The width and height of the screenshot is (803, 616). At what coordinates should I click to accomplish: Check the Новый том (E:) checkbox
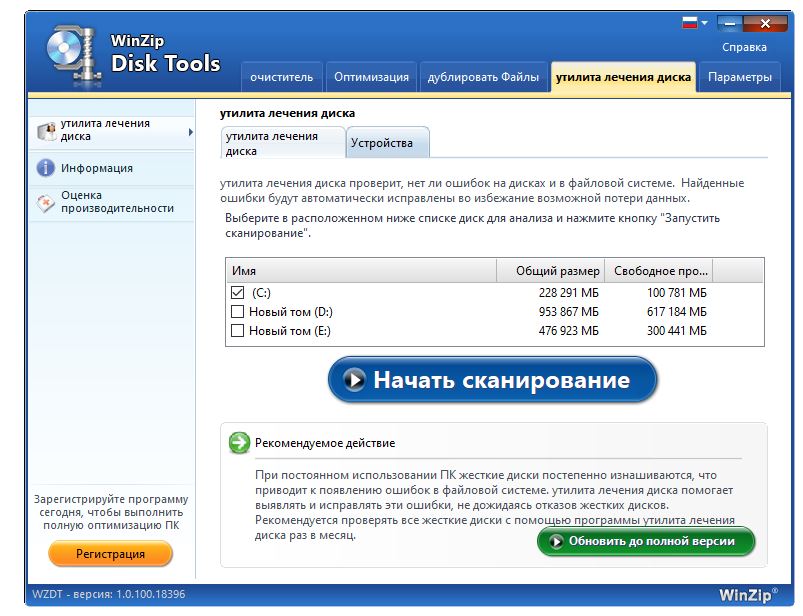[237, 330]
